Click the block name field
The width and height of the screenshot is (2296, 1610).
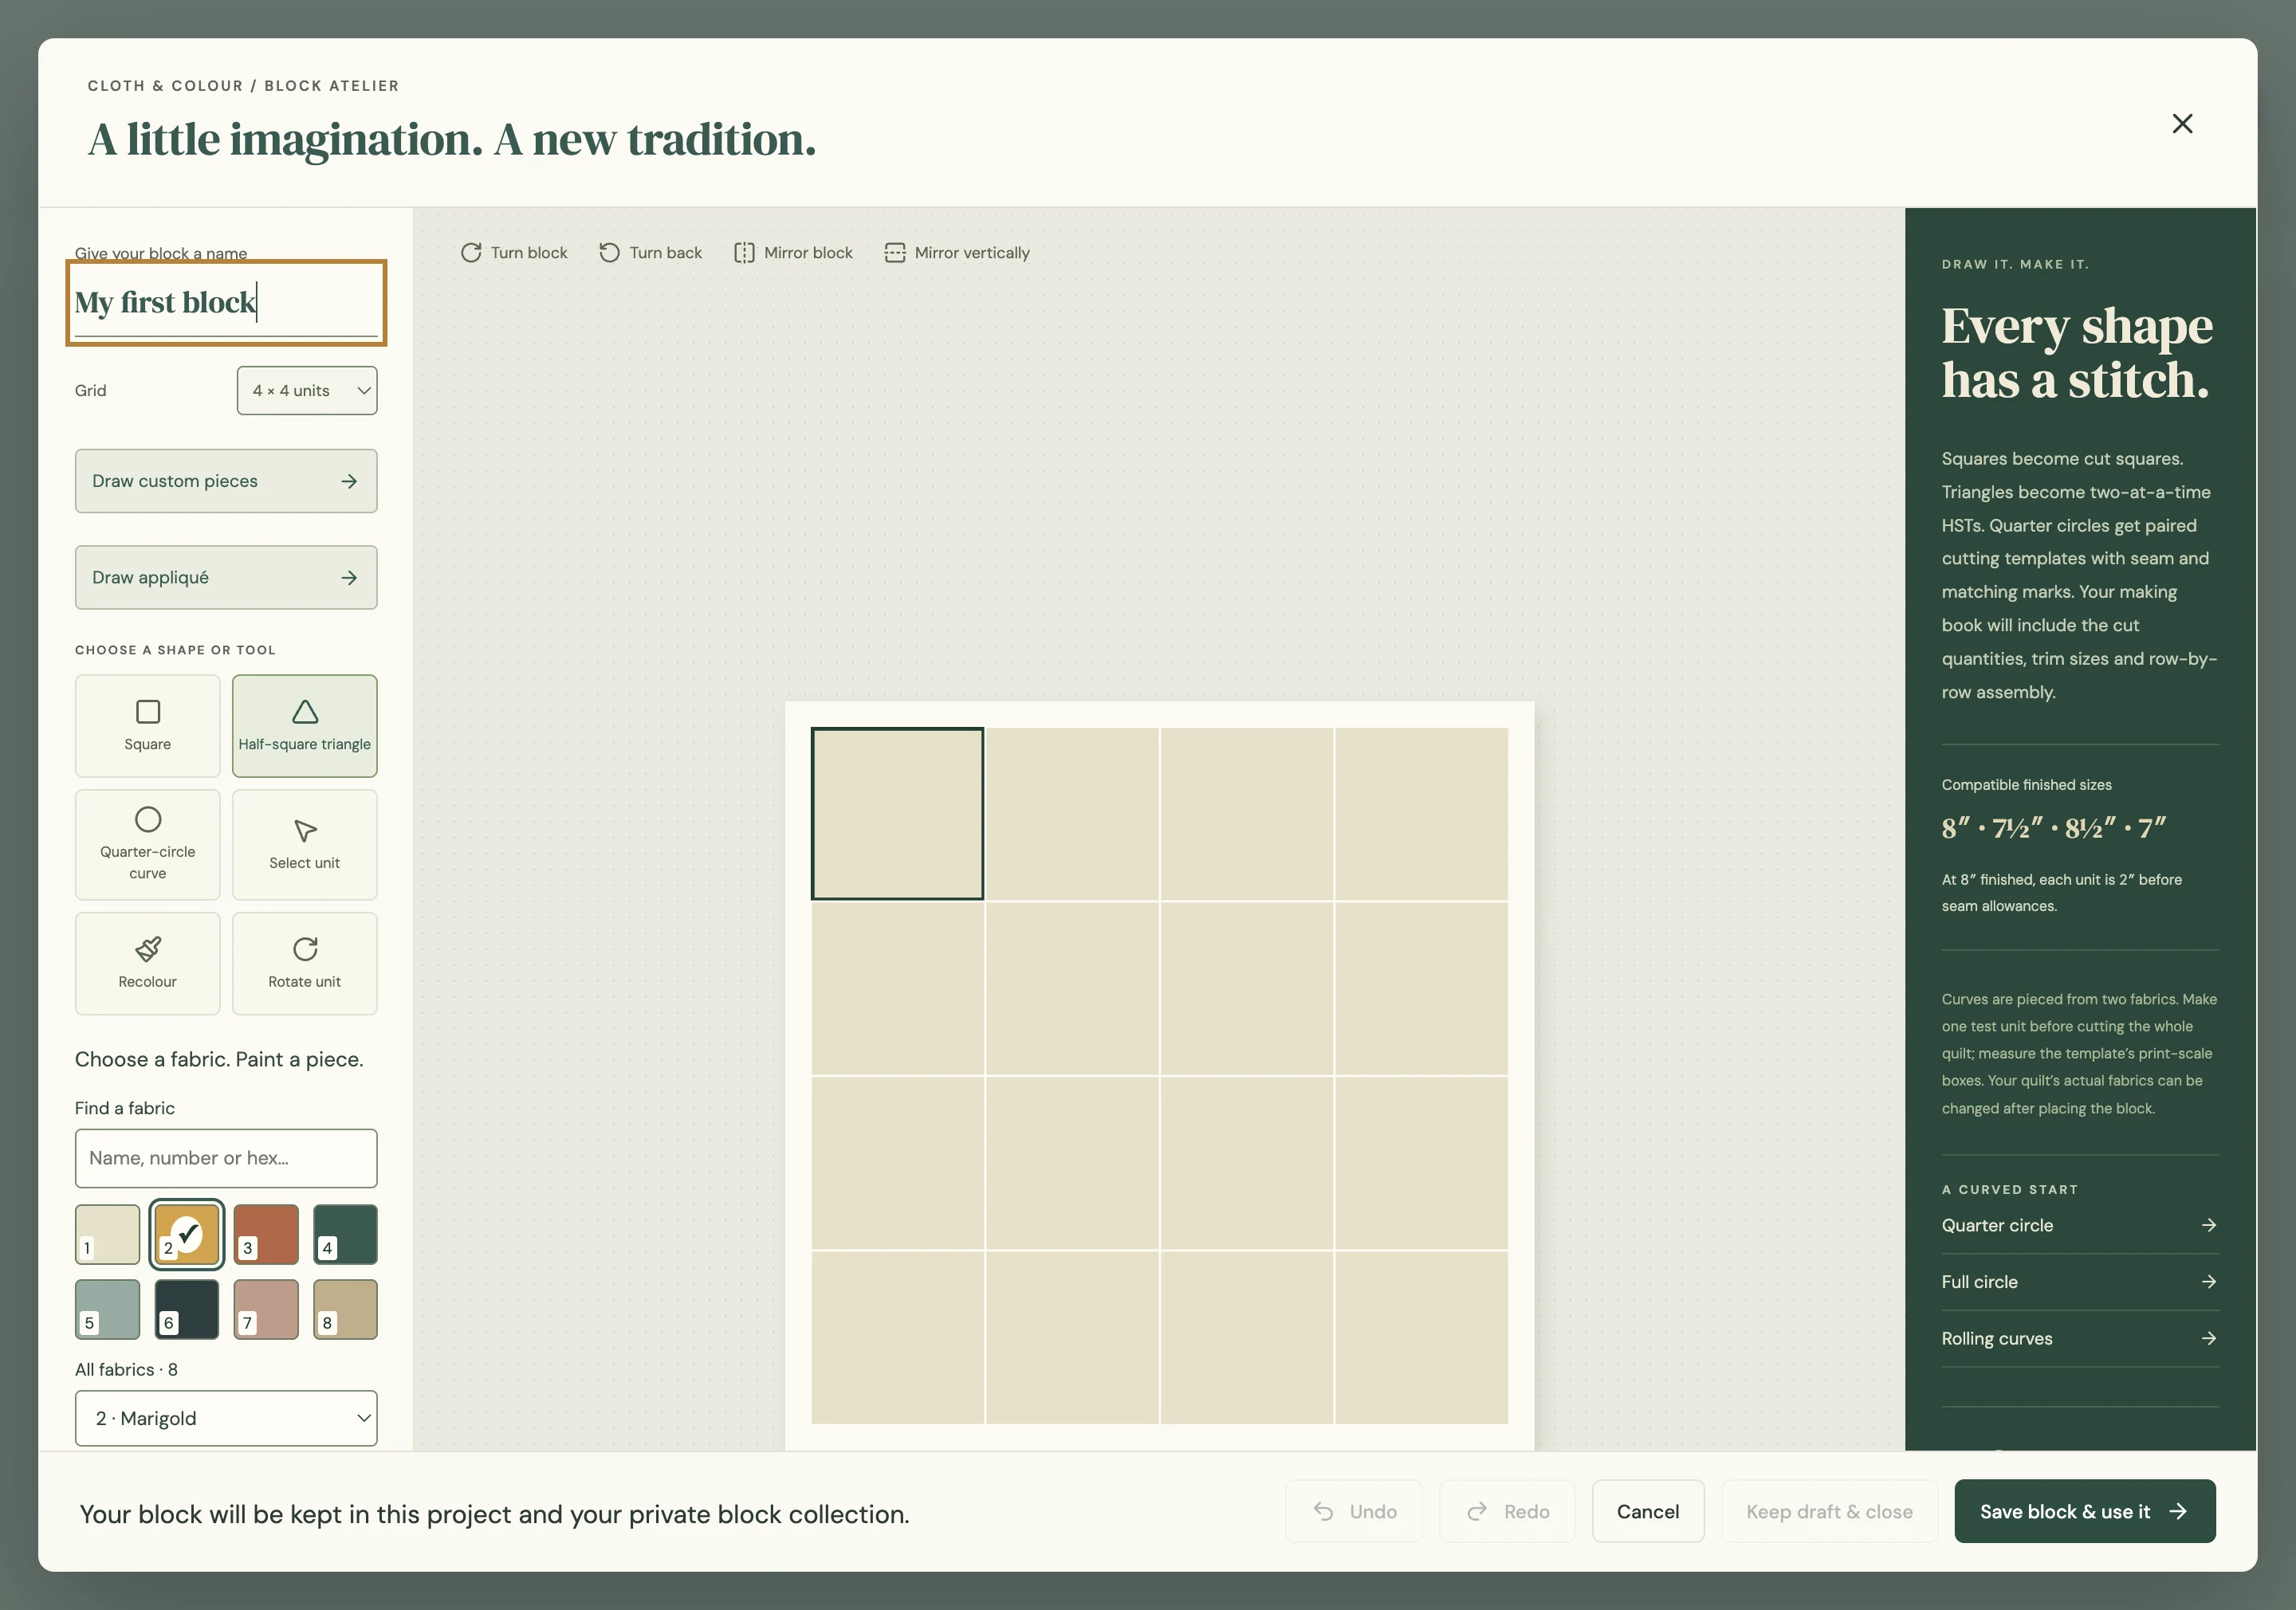pos(226,303)
